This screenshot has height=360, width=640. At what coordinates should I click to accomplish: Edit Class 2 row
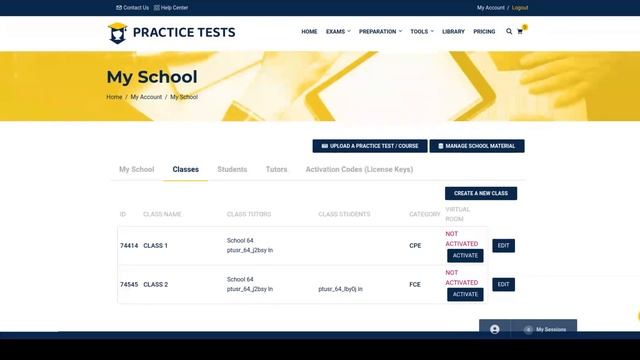[x=503, y=284]
